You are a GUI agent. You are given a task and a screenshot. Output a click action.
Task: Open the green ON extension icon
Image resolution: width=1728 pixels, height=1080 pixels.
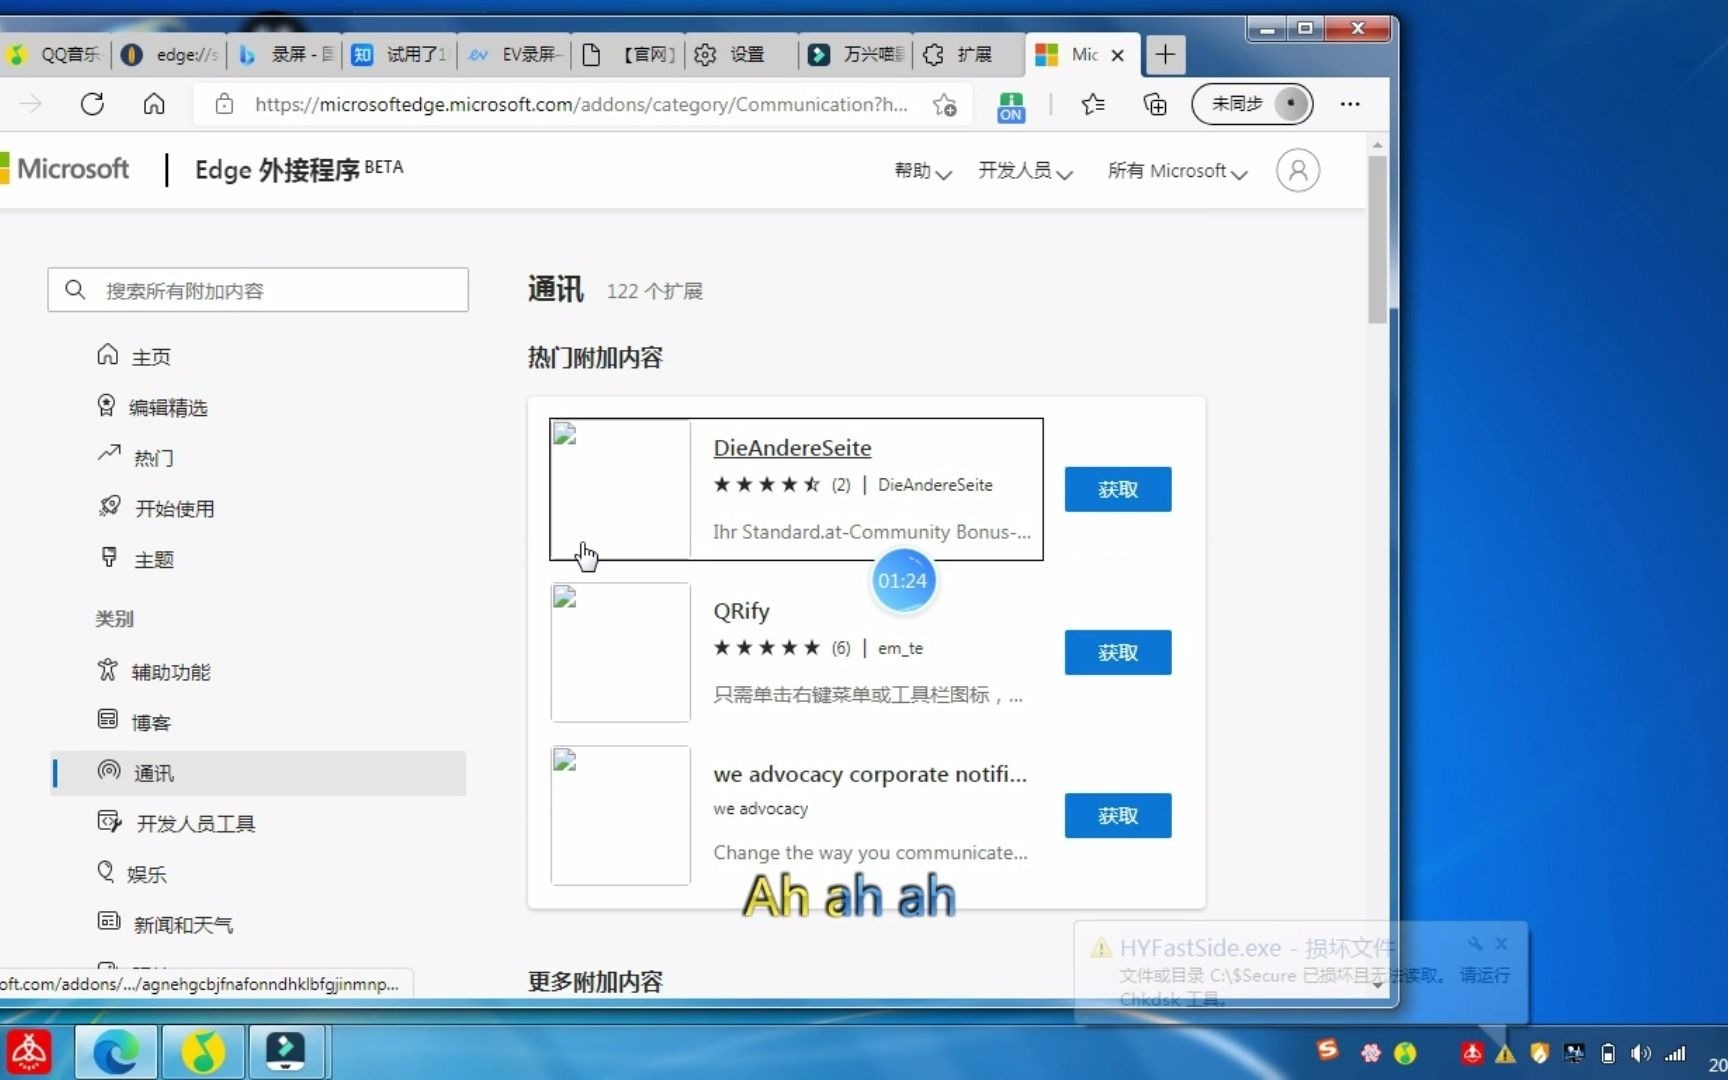point(1011,105)
